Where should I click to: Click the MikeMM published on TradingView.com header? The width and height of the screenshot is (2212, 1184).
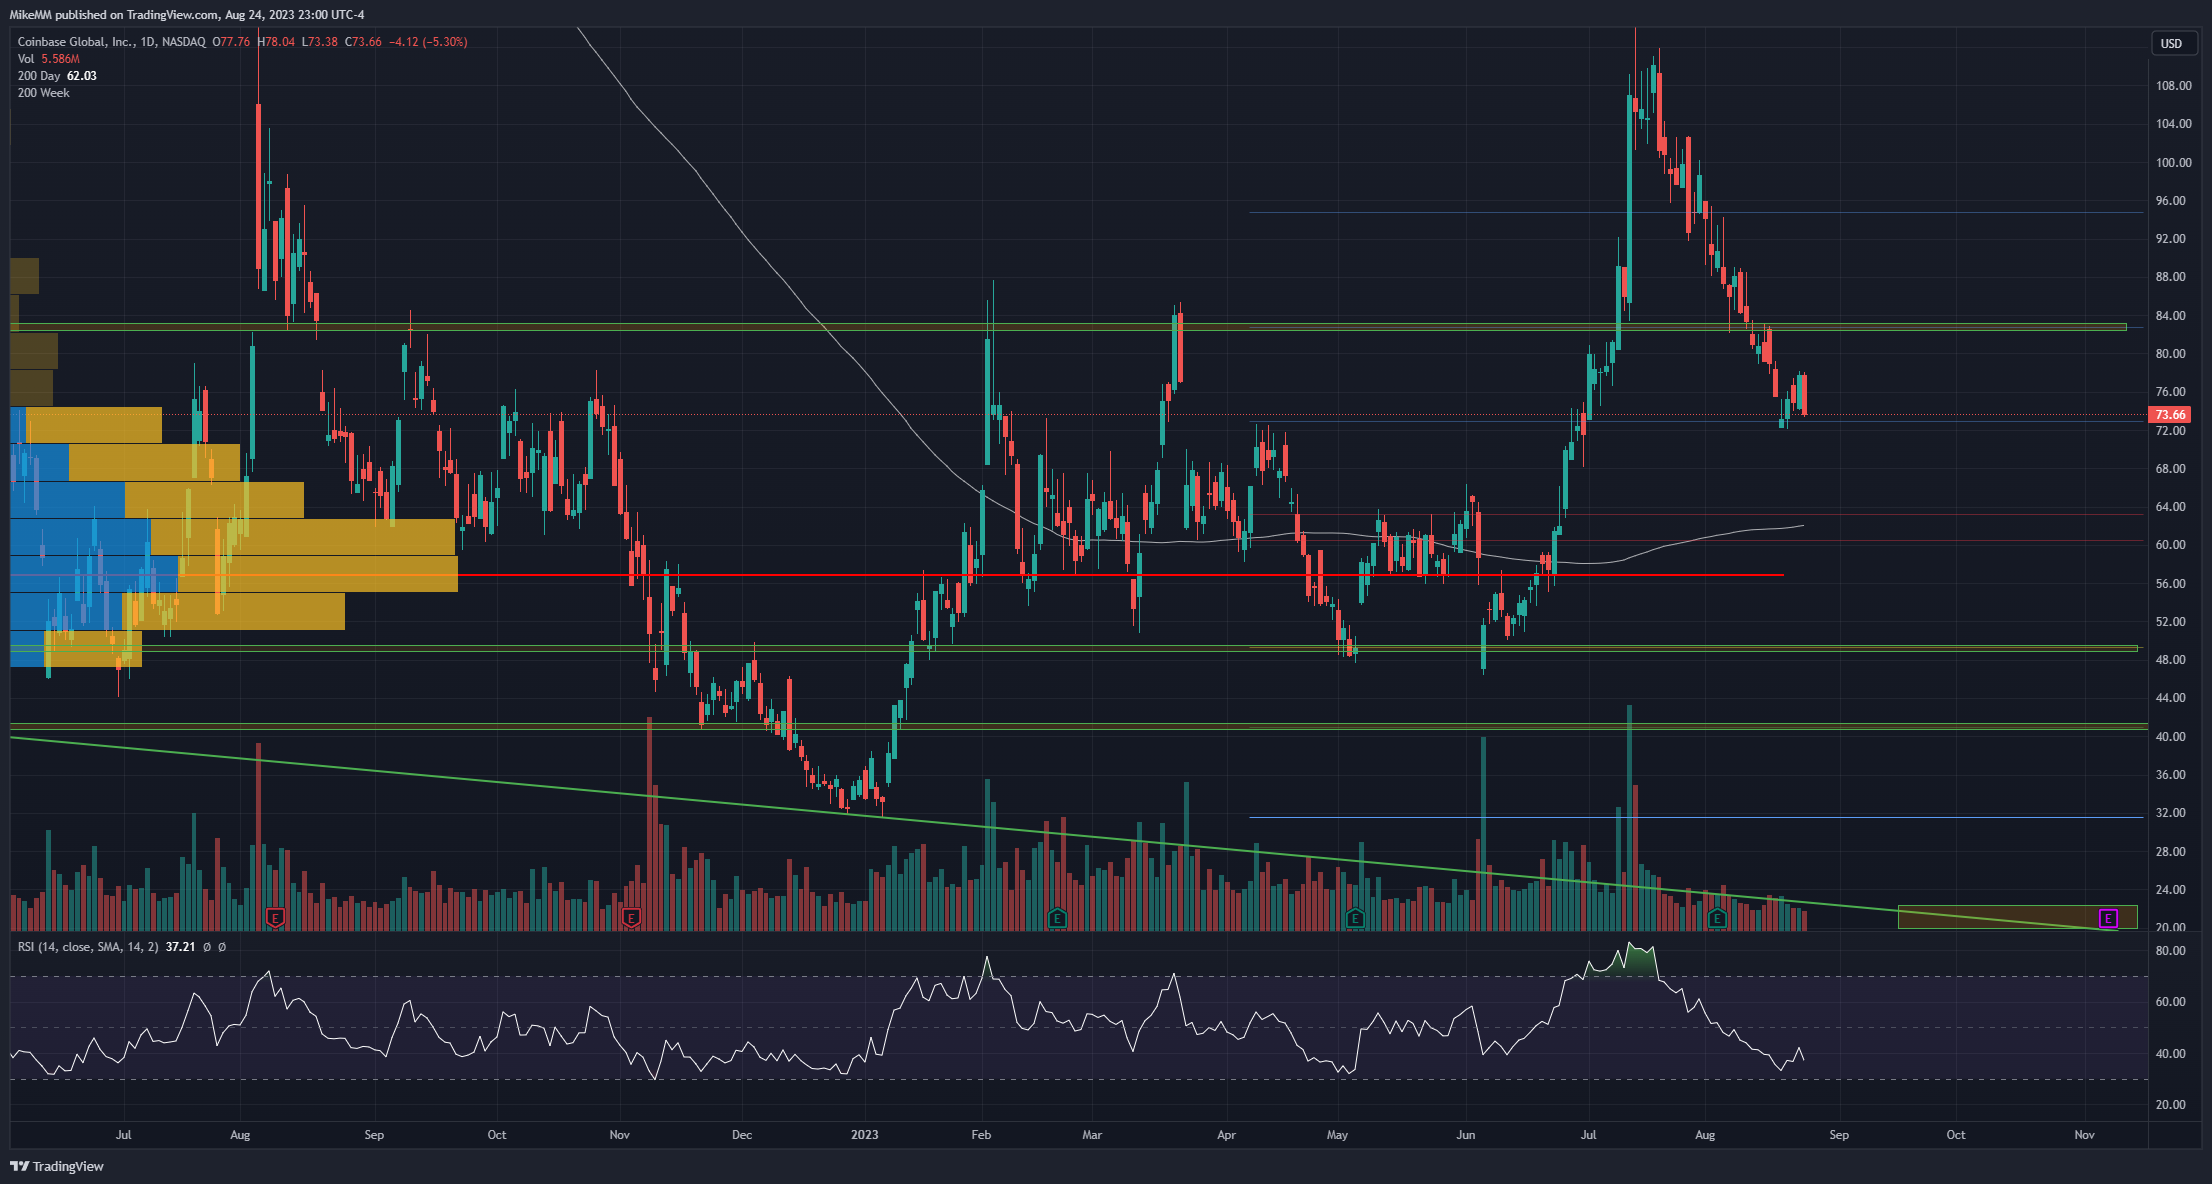coord(187,14)
